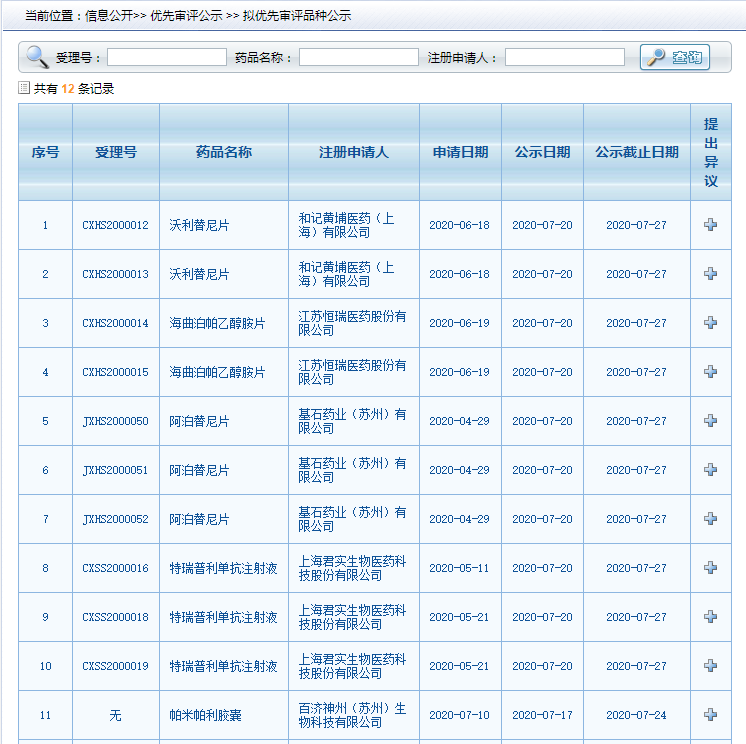
Task: Click the 公示日期 column header
Action: click(542, 152)
